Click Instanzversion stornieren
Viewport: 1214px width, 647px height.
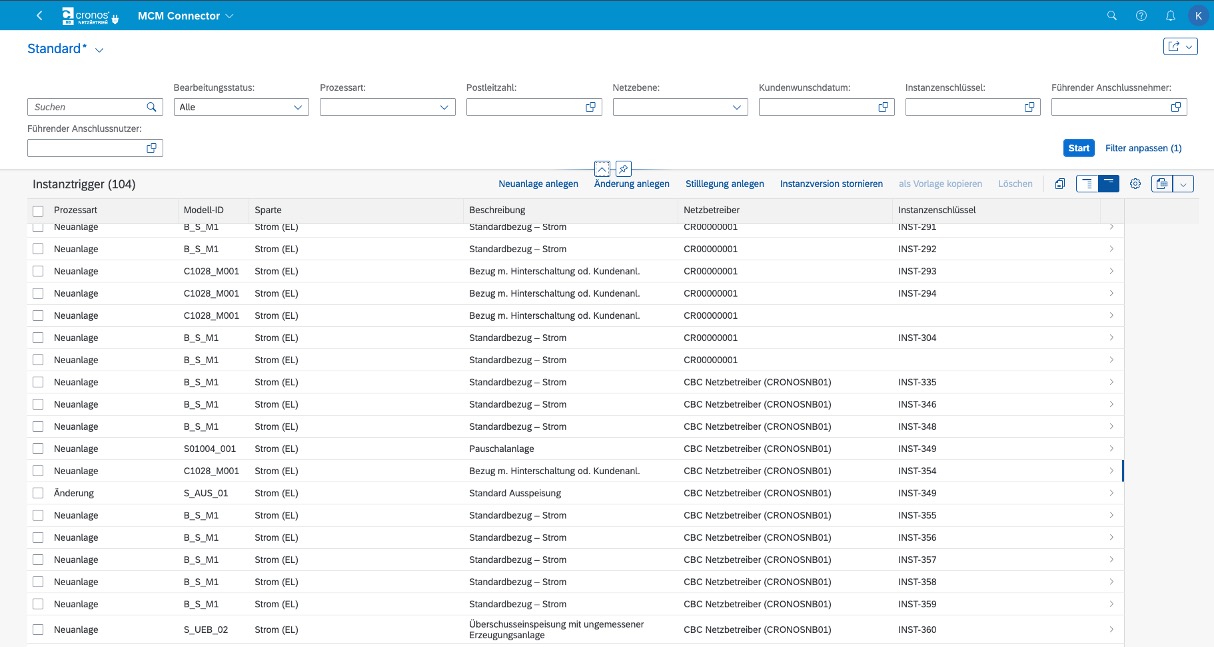point(831,184)
